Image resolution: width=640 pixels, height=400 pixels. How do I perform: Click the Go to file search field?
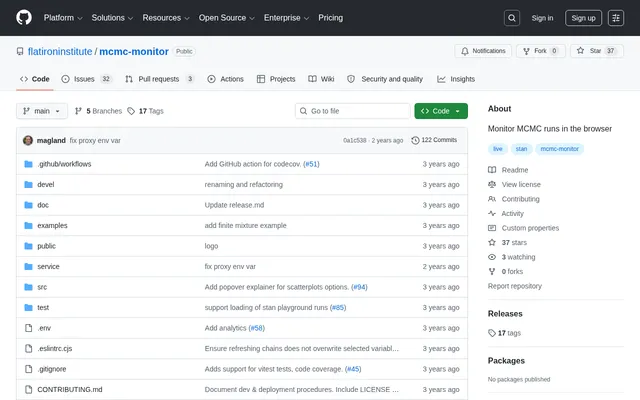pos(353,111)
